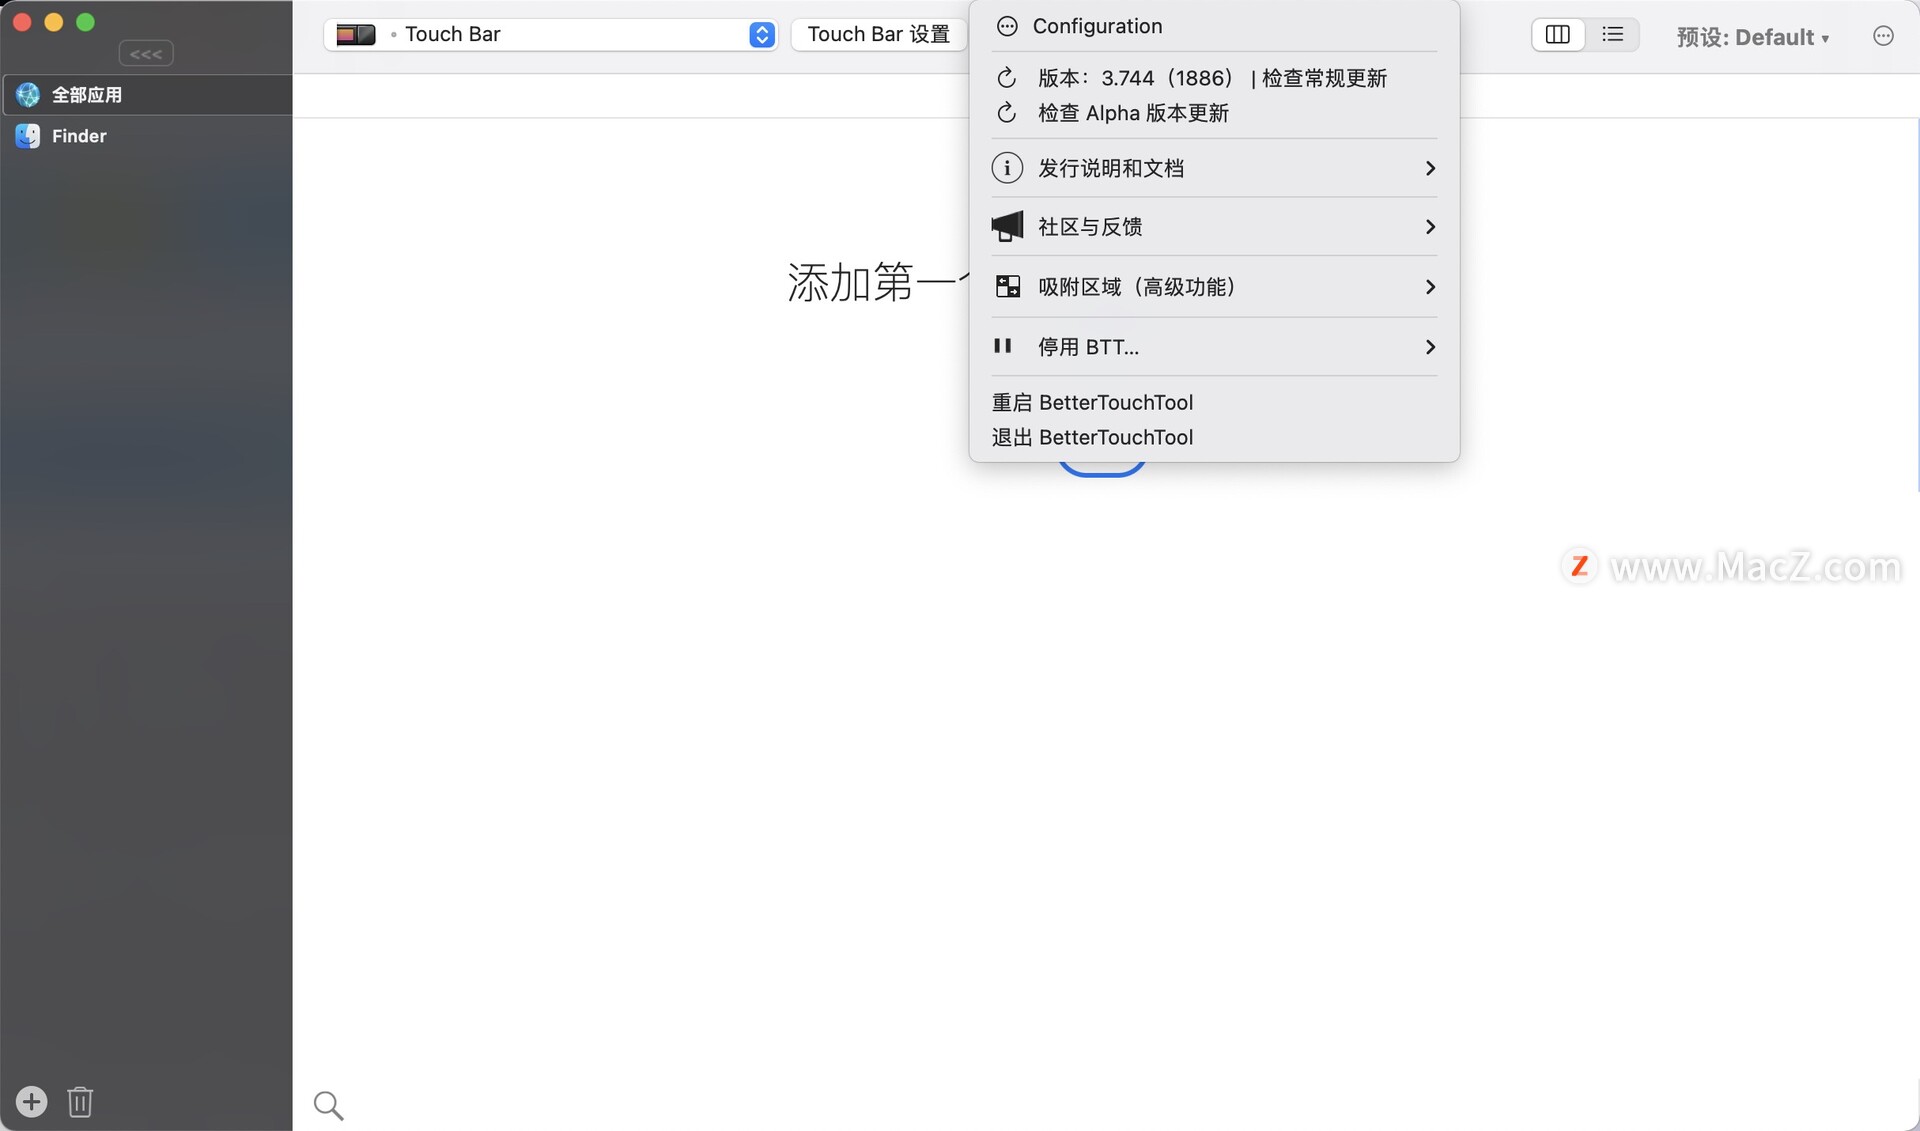Viewport: 1920px width, 1131px height.
Task: Click the Touch Bar thumbnail icon in the selector
Action: tap(355, 35)
